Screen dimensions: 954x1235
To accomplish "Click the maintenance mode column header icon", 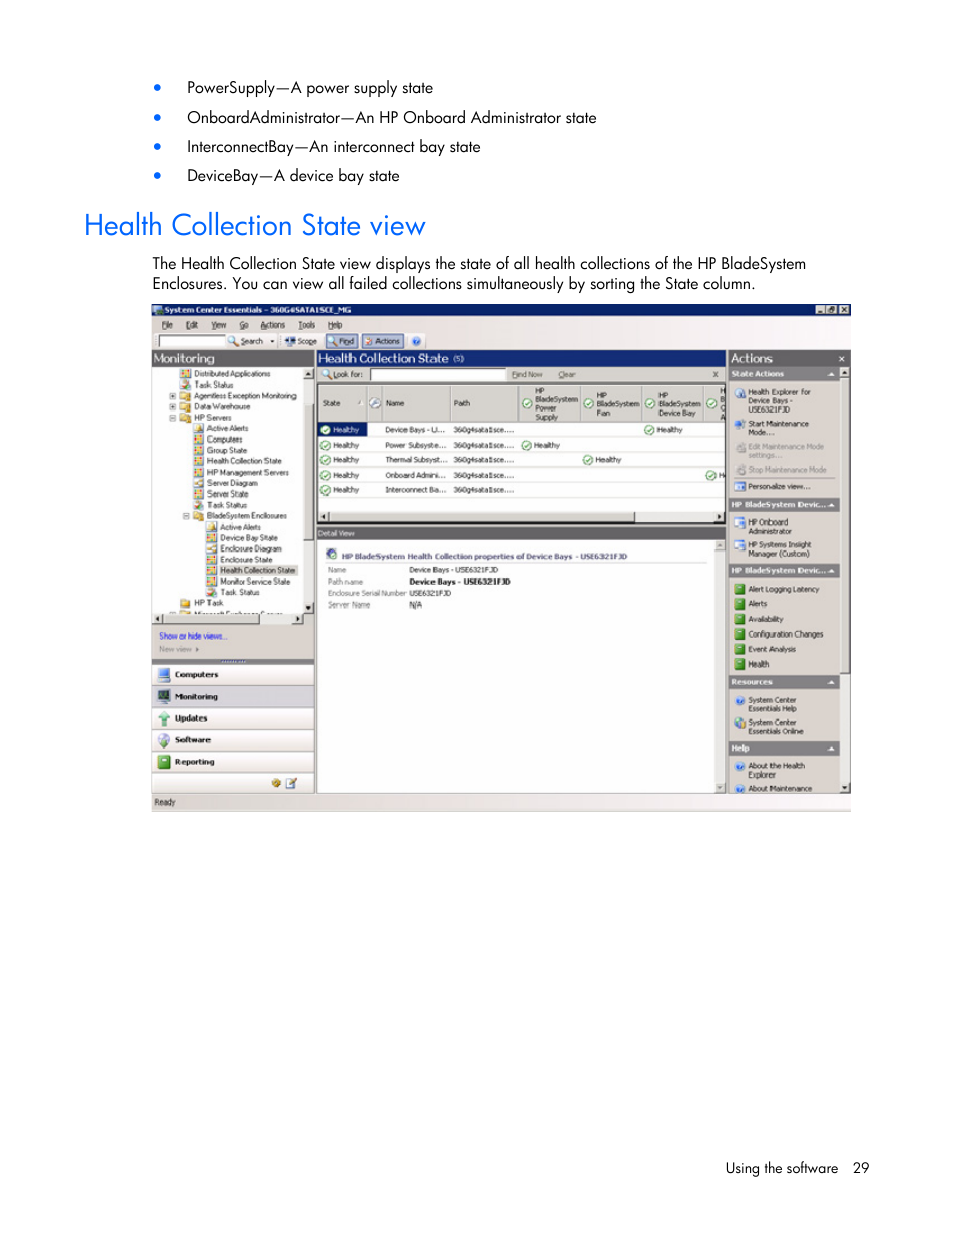I will (x=375, y=403).
